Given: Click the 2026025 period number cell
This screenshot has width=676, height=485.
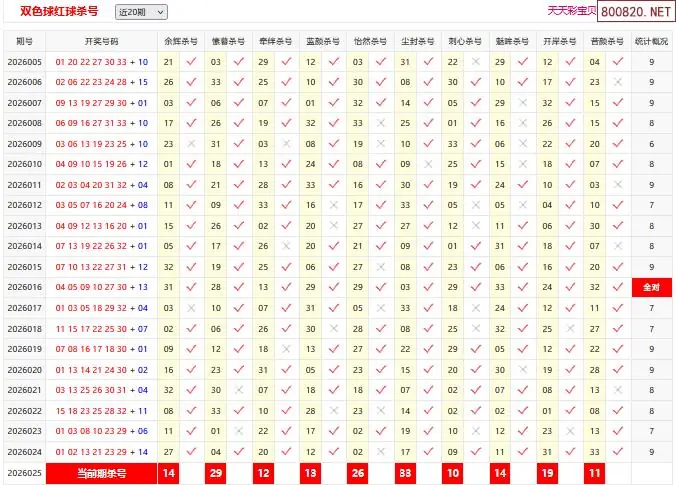Looking at the screenshot, I should (x=24, y=472).
